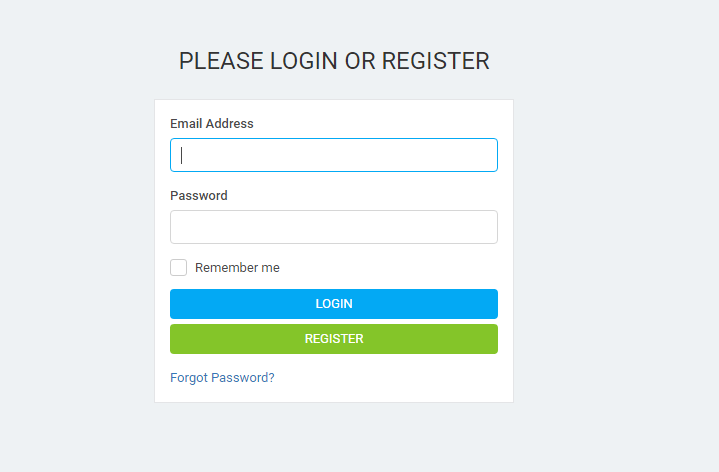Click the "Password" field label
The image size is (719, 472).
(199, 195)
